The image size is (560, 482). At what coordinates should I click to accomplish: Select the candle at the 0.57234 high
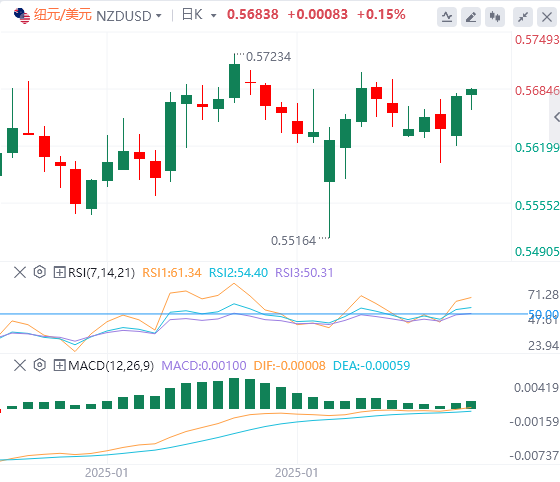[234, 80]
